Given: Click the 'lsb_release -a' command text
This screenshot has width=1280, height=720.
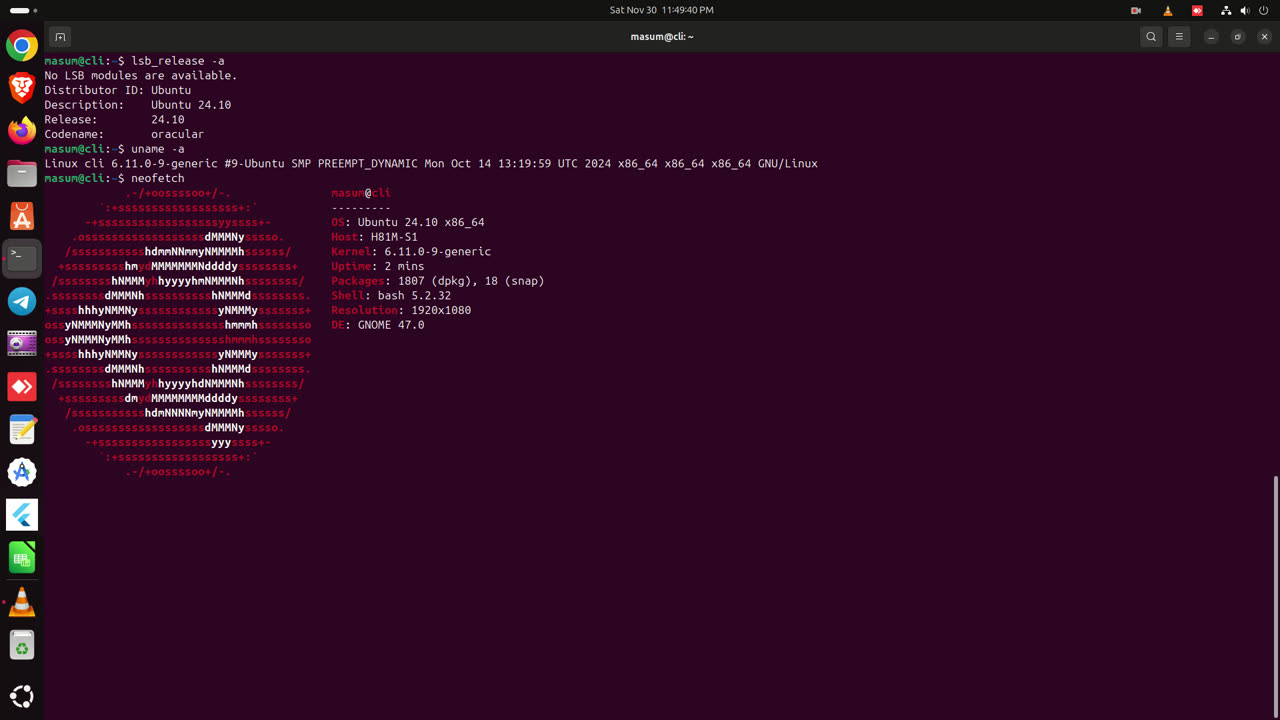Looking at the screenshot, I should point(178,61).
